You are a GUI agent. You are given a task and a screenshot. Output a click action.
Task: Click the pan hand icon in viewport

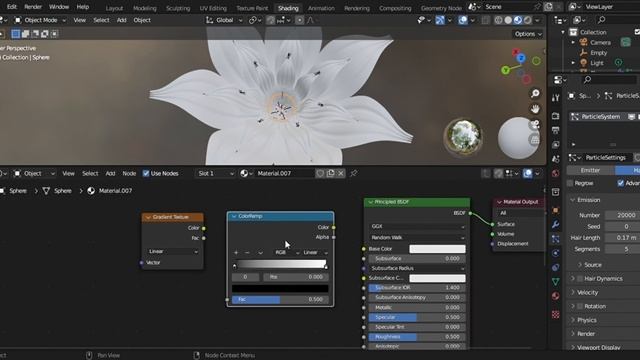pos(535,109)
